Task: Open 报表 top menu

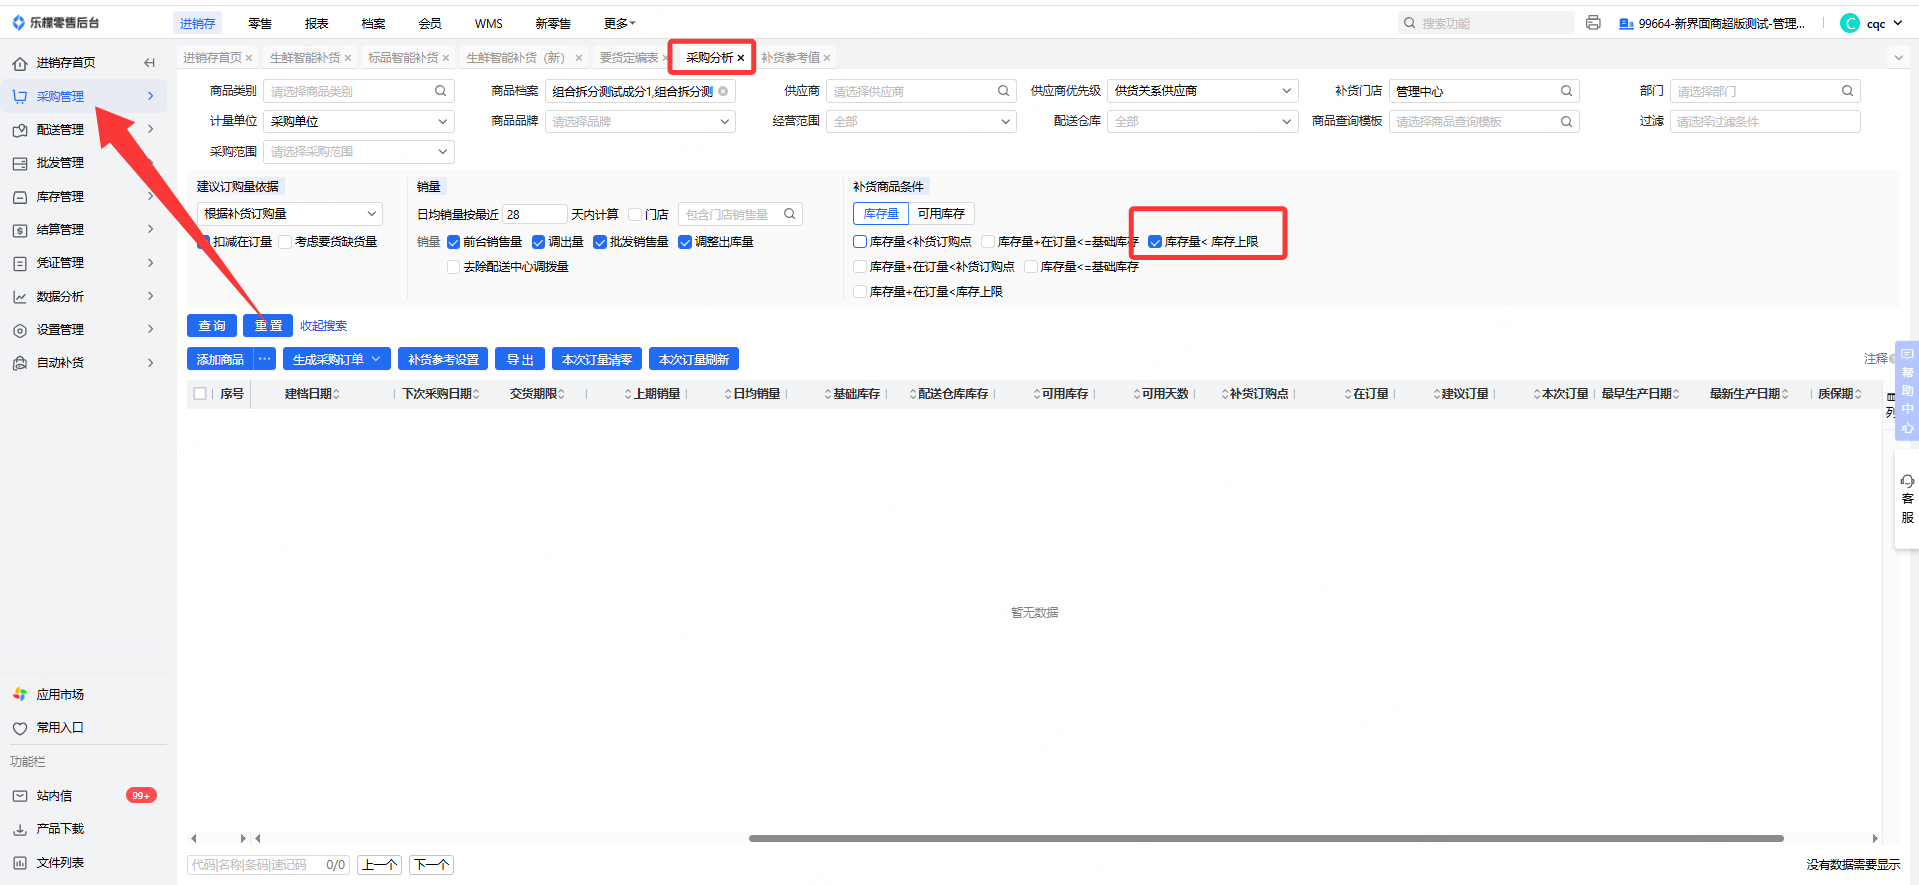Action: [x=317, y=23]
